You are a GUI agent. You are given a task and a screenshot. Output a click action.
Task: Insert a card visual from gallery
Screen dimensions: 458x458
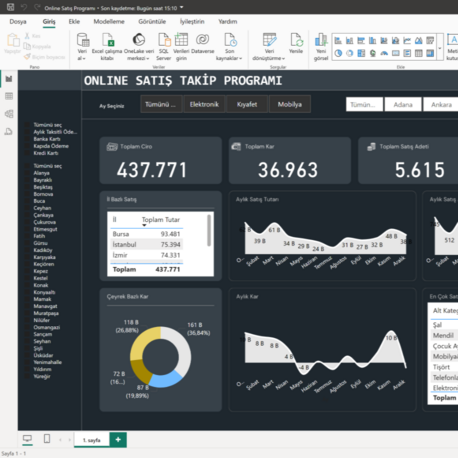tap(396, 53)
